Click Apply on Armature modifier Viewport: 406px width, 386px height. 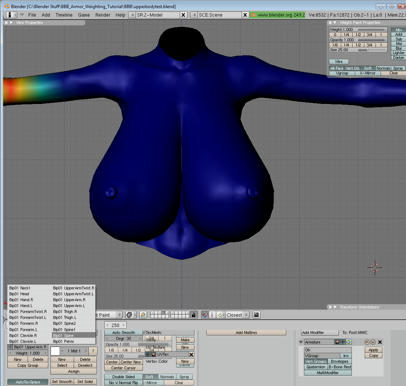click(x=373, y=350)
